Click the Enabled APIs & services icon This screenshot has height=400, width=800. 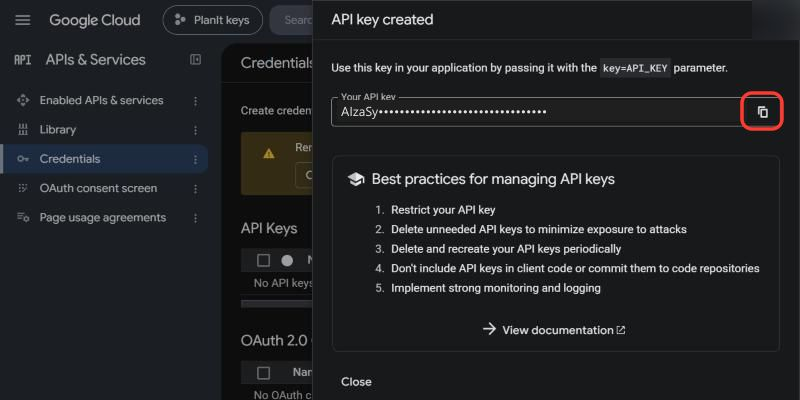(x=23, y=100)
